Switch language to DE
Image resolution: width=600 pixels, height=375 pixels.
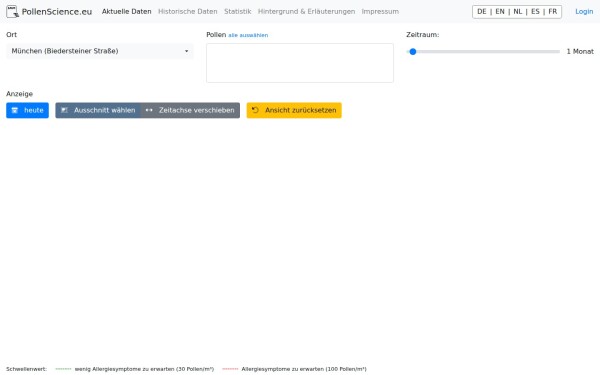(x=482, y=11)
